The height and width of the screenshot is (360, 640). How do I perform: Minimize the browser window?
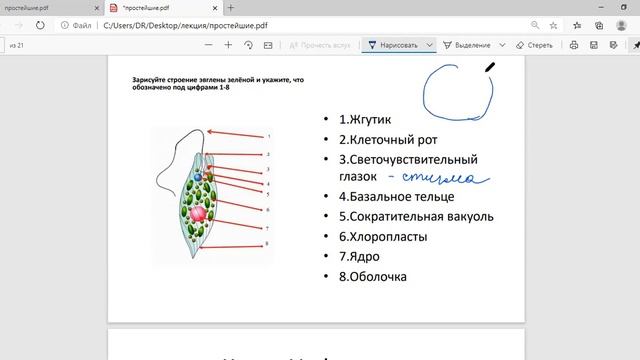click(x=601, y=7)
